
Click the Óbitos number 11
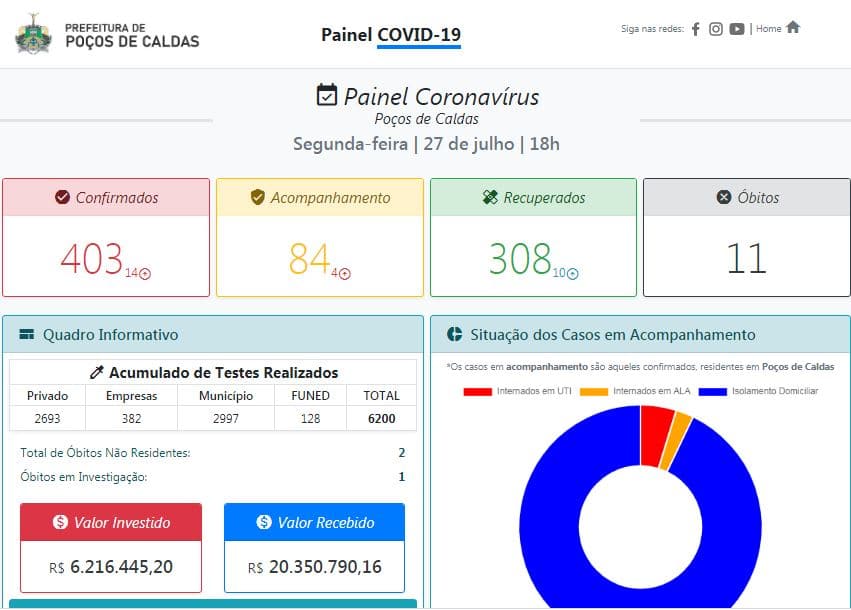(x=746, y=259)
